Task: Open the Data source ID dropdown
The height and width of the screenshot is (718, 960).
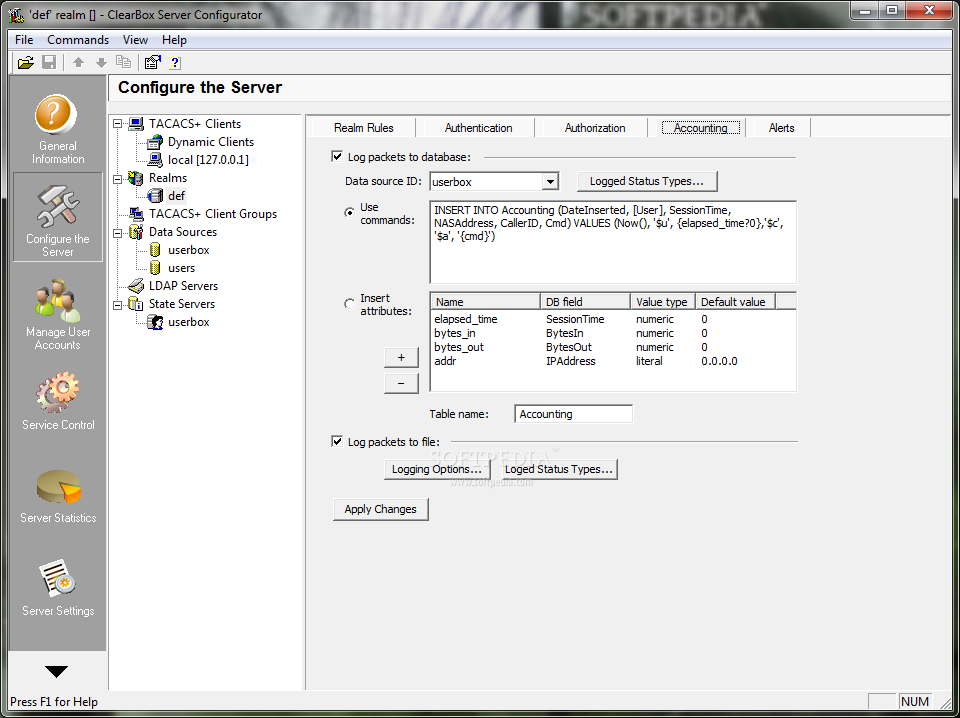Action: pos(550,182)
